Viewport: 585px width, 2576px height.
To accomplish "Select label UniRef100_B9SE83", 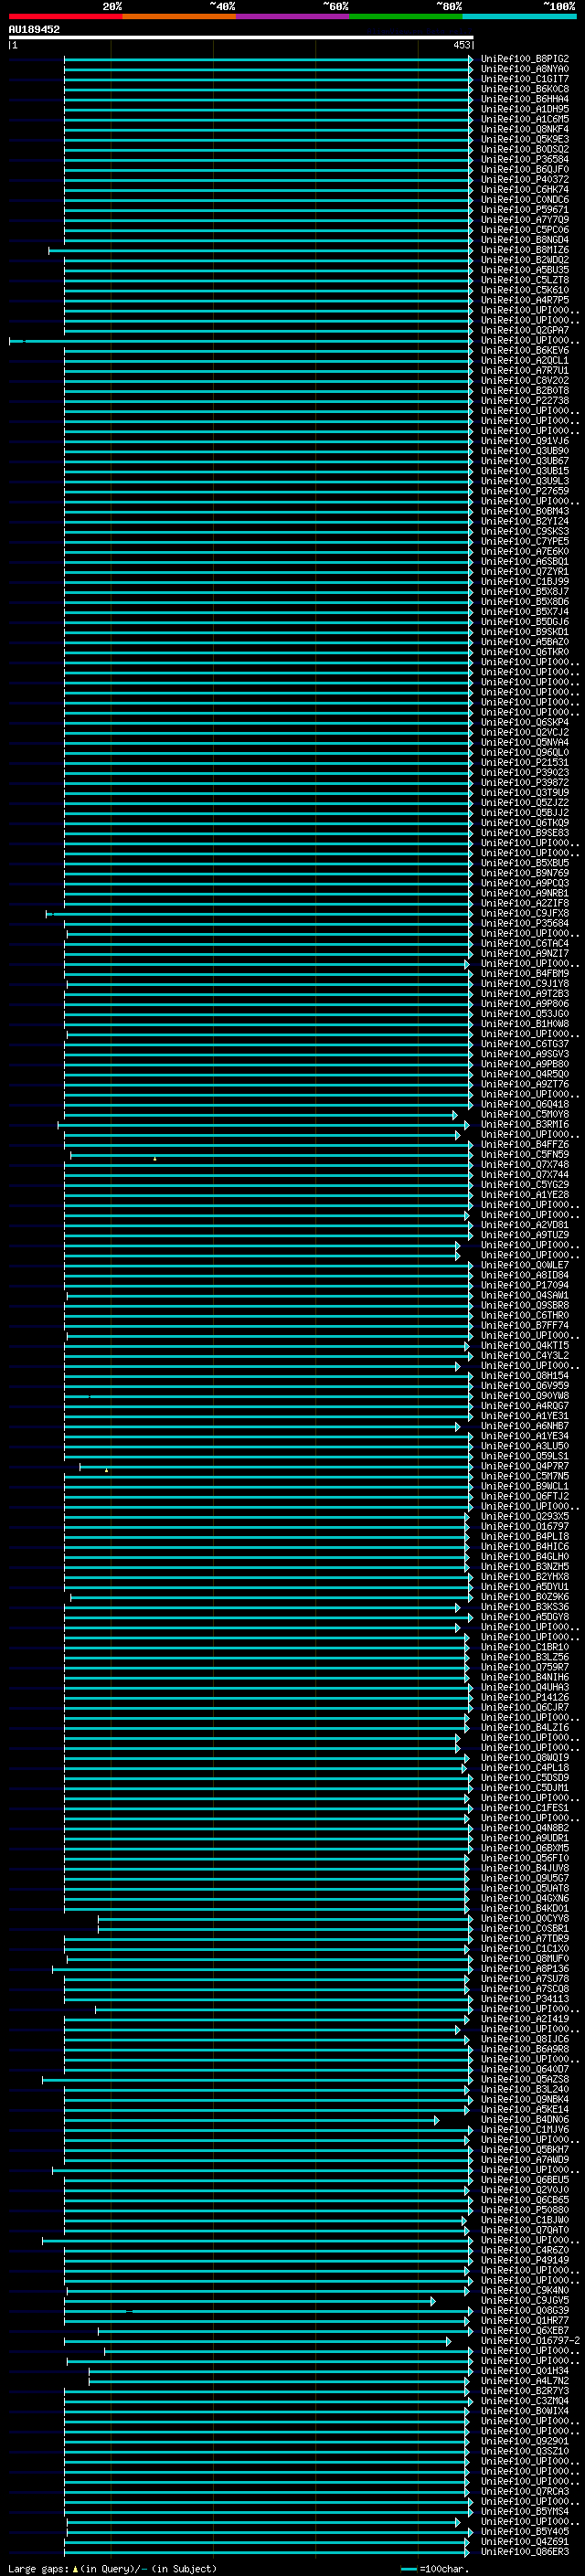I will (525, 833).
